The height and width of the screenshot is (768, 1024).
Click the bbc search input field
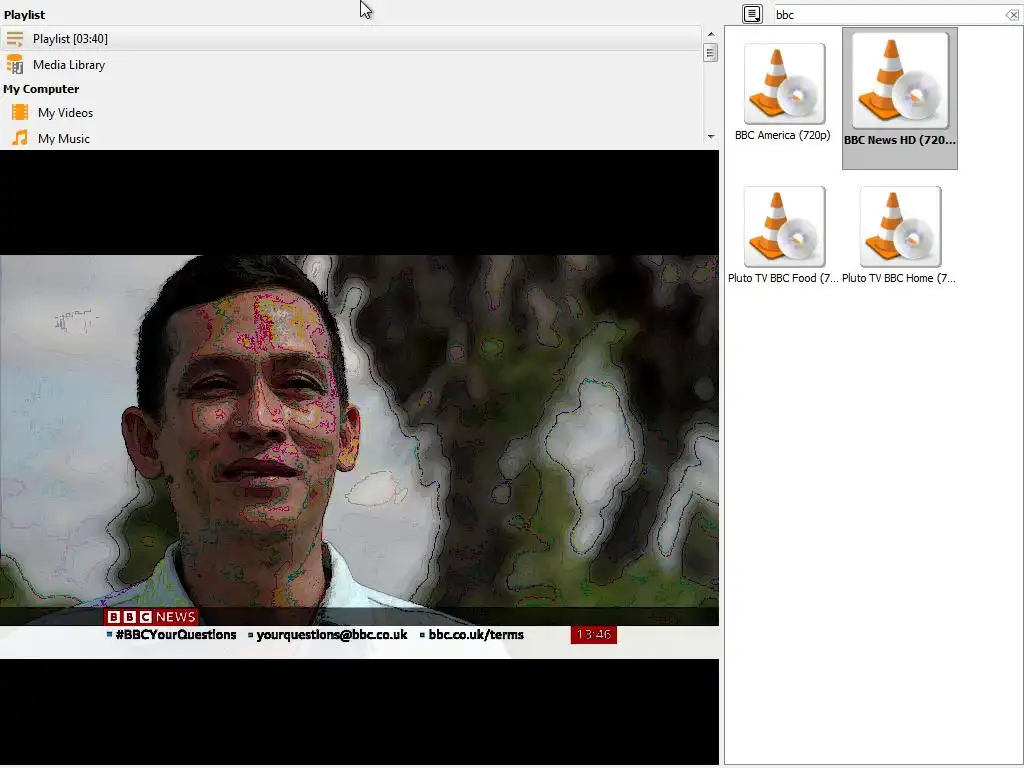(888, 14)
